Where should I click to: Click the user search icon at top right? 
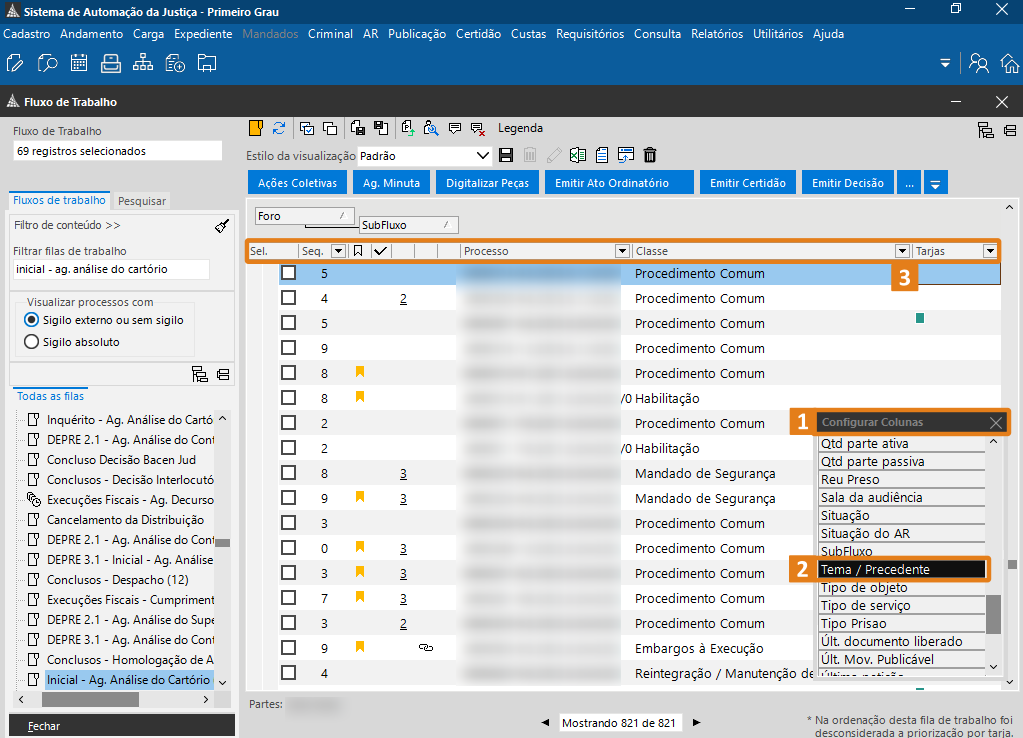(979, 63)
